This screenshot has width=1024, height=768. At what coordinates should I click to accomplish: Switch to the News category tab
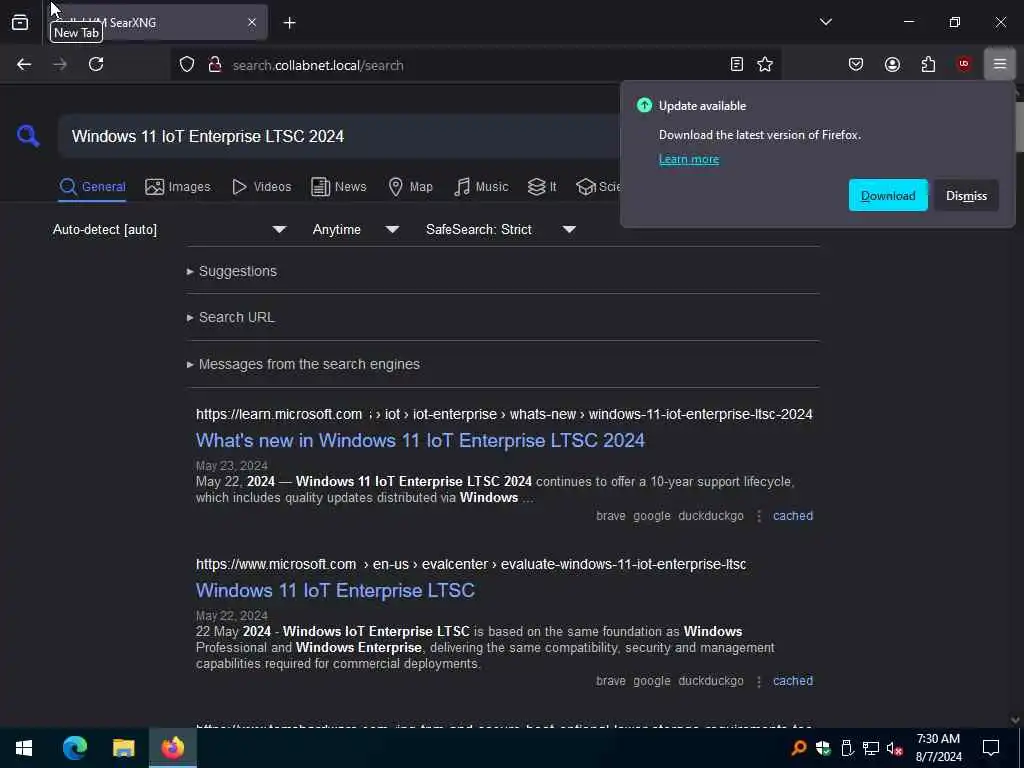tap(338, 187)
